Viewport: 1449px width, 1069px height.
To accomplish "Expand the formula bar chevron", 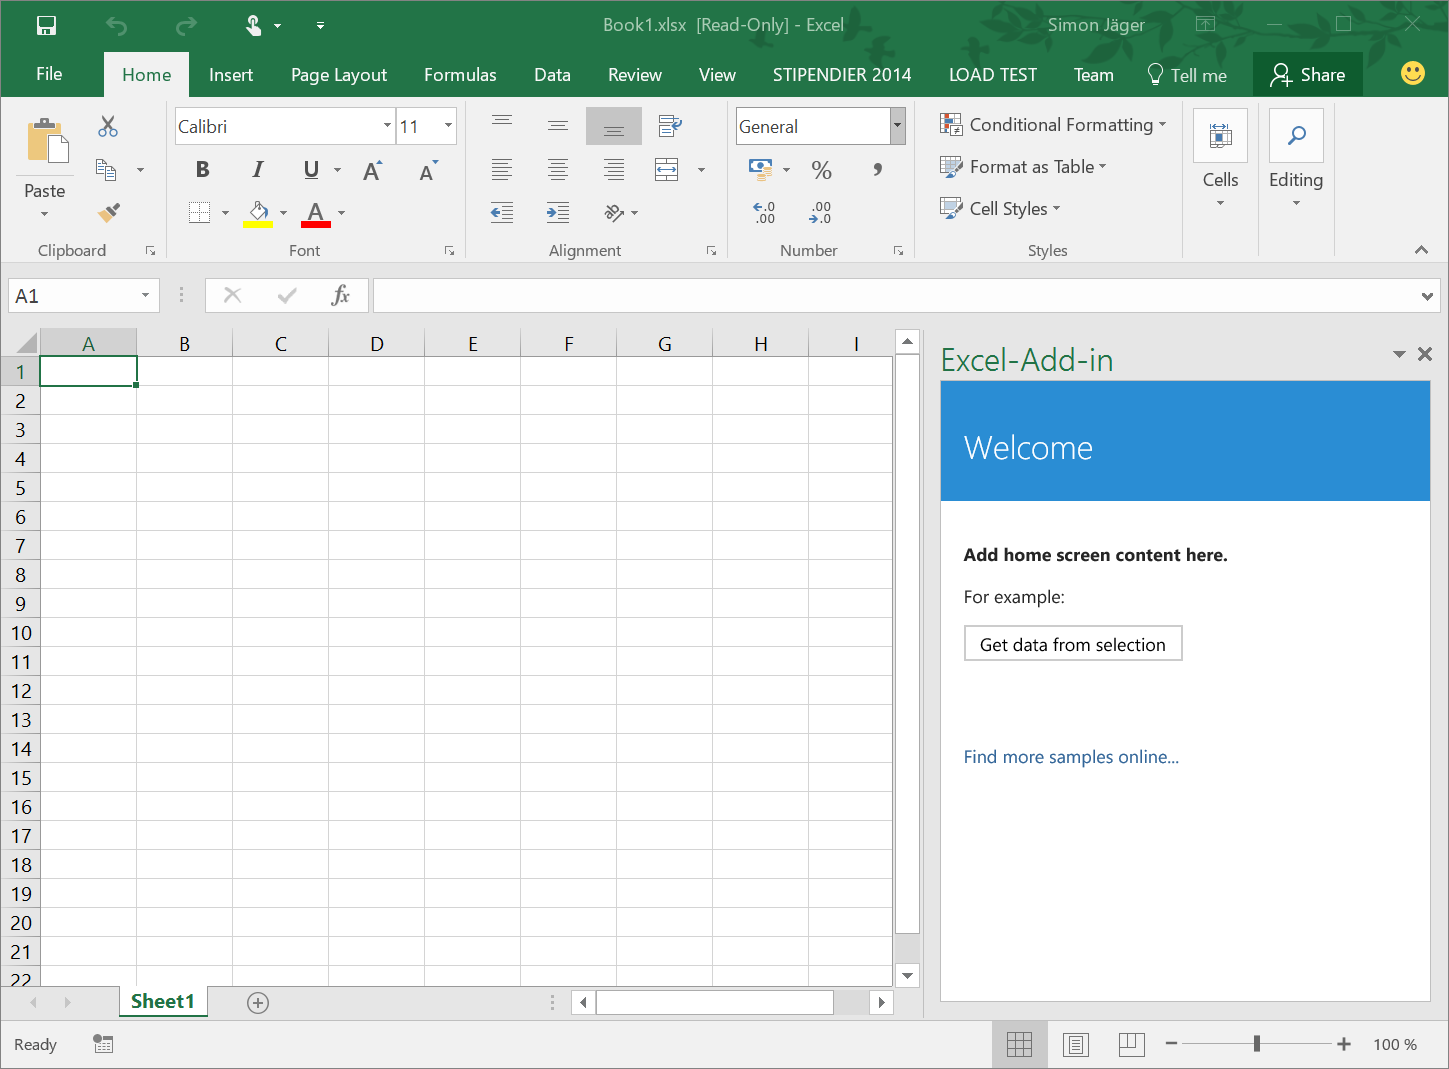I will click(1427, 296).
